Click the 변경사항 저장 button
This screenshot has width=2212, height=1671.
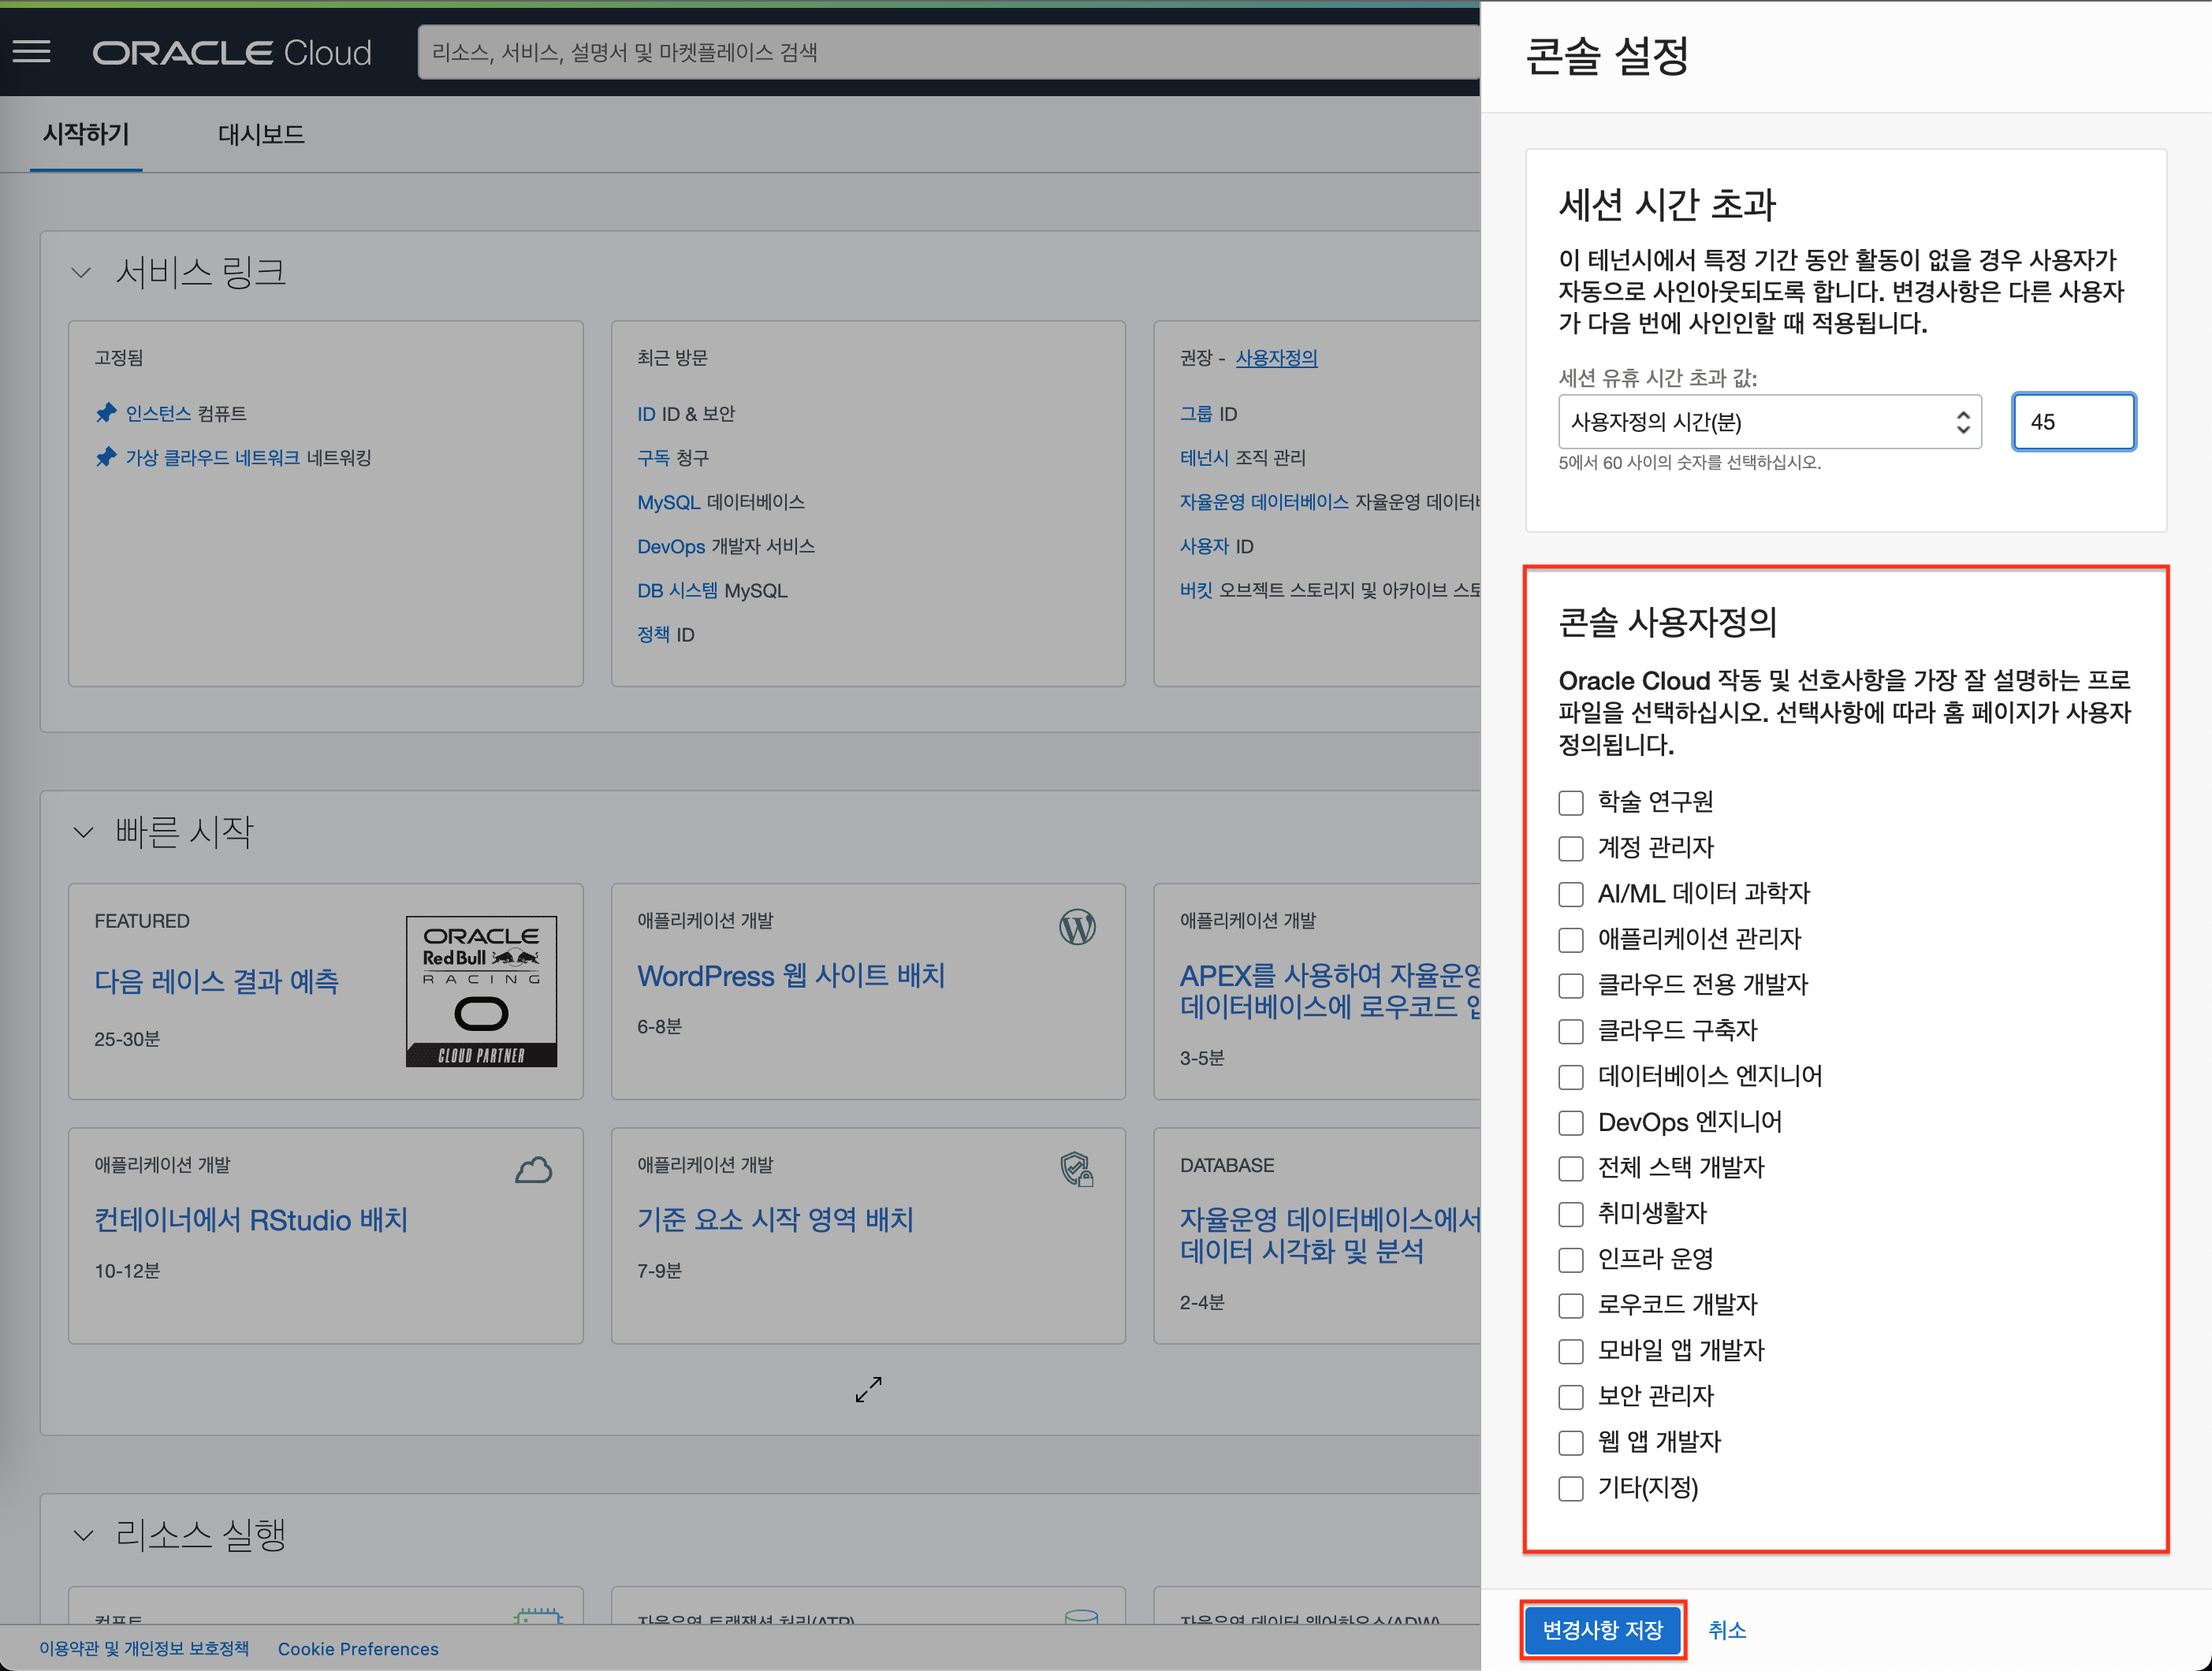pyautogui.click(x=1602, y=1630)
